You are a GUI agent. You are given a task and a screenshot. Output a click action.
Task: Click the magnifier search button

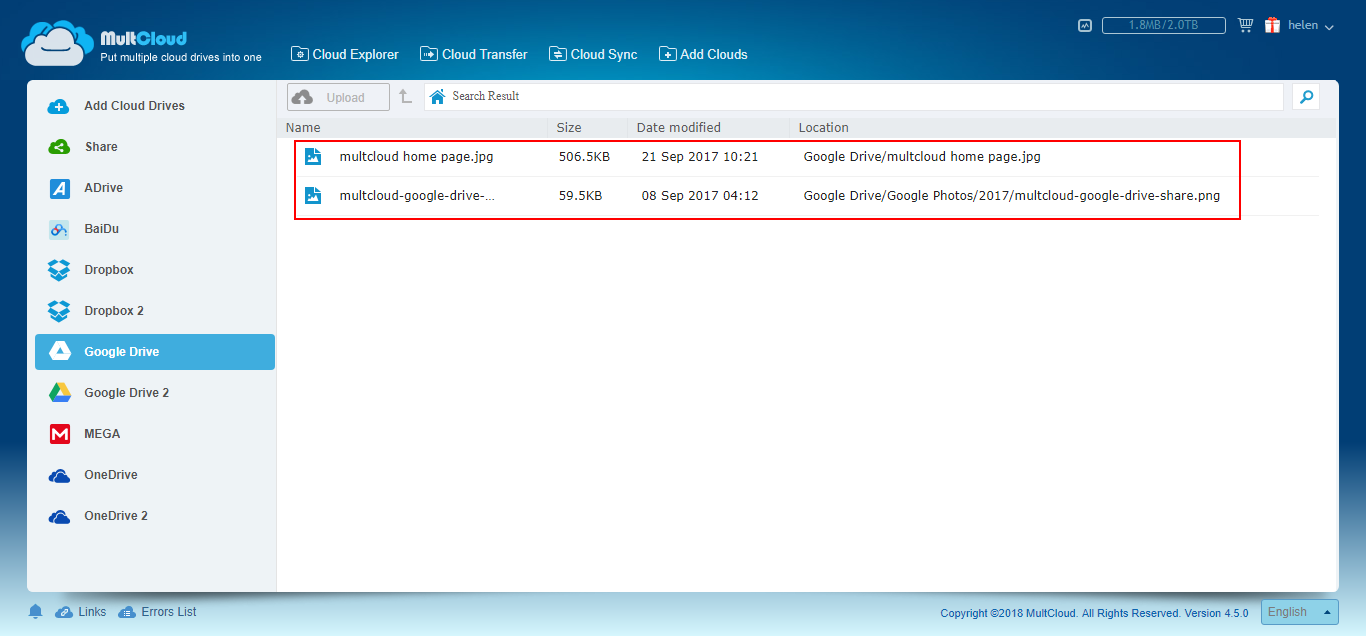[1306, 96]
